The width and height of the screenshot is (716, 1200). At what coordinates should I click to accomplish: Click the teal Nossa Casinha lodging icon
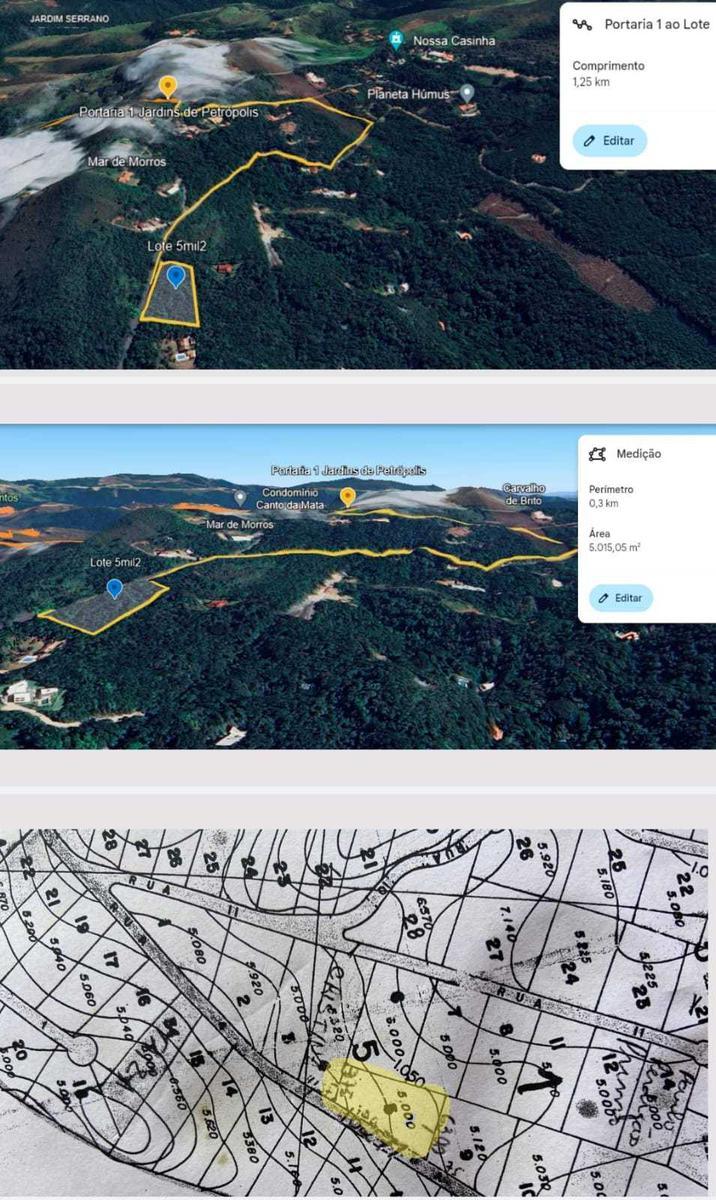tap(397, 40)
